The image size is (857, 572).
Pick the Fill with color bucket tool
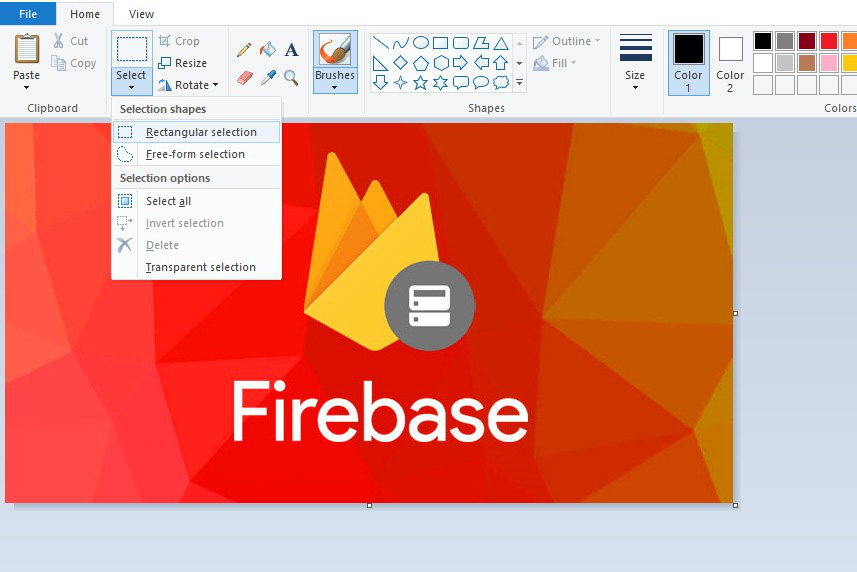click(x=267, y=50)
